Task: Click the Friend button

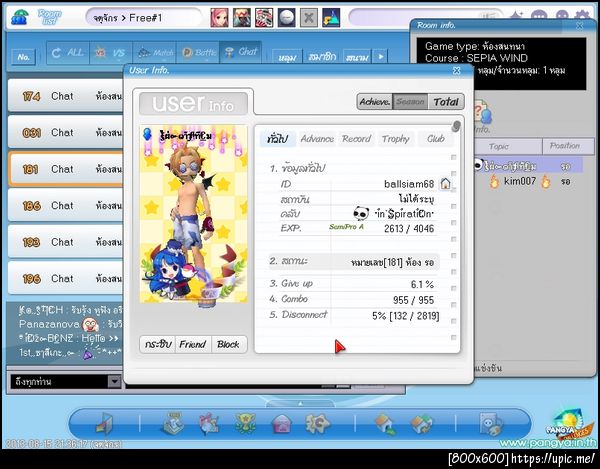Action: [193, 344]
